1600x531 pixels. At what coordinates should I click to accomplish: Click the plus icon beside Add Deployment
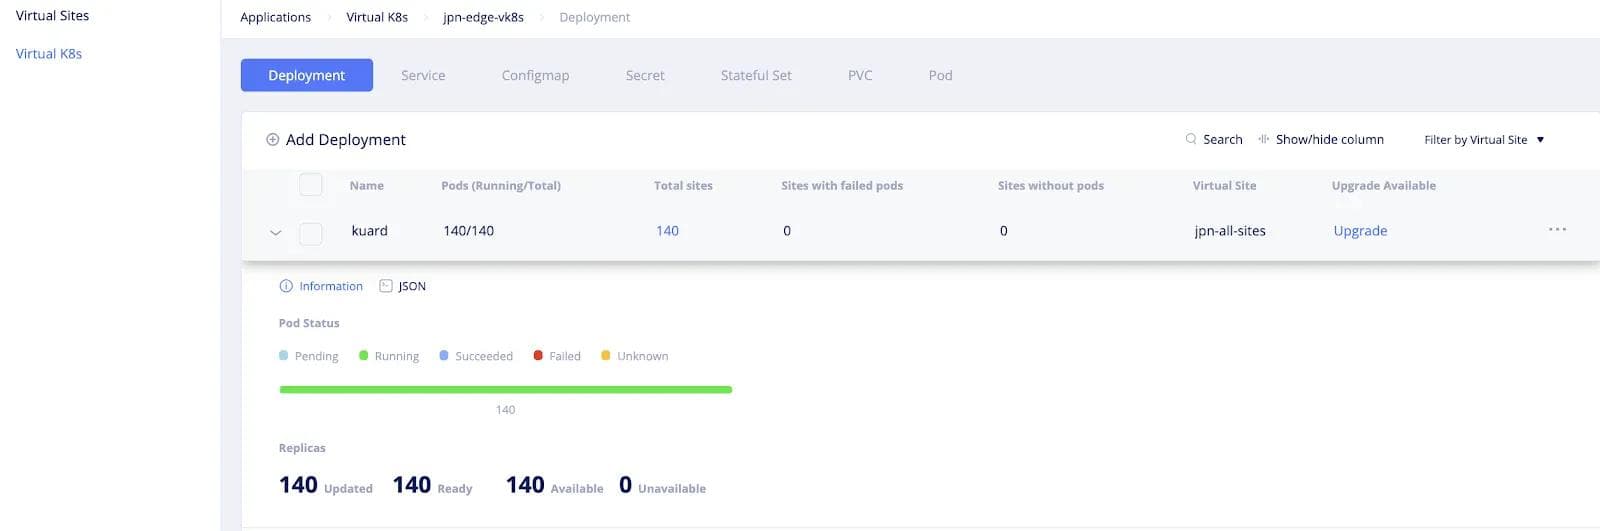tap(272, 140)
